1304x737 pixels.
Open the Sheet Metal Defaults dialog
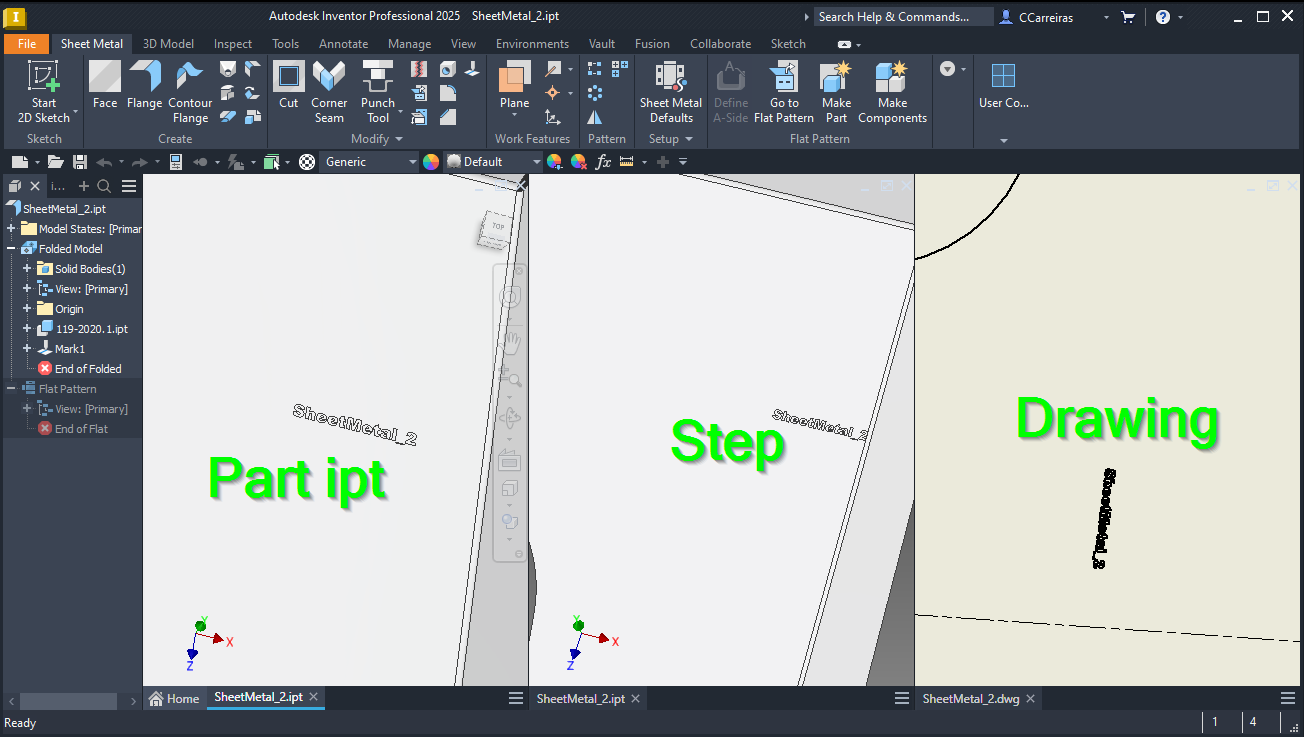[x=670, y=88]
